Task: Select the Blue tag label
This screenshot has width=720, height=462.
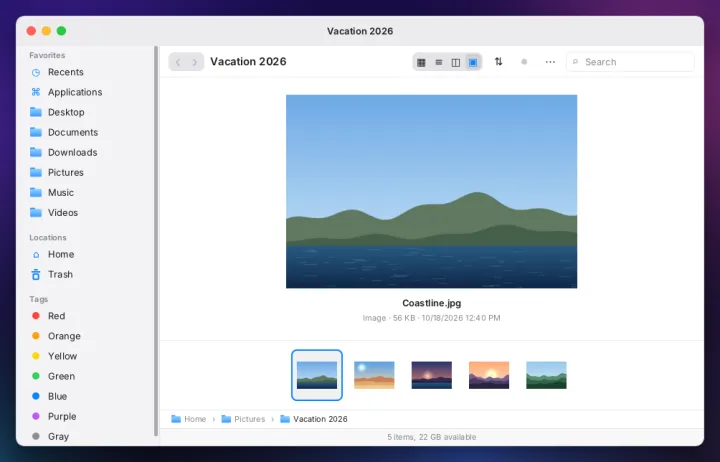Action: [57, 396]
